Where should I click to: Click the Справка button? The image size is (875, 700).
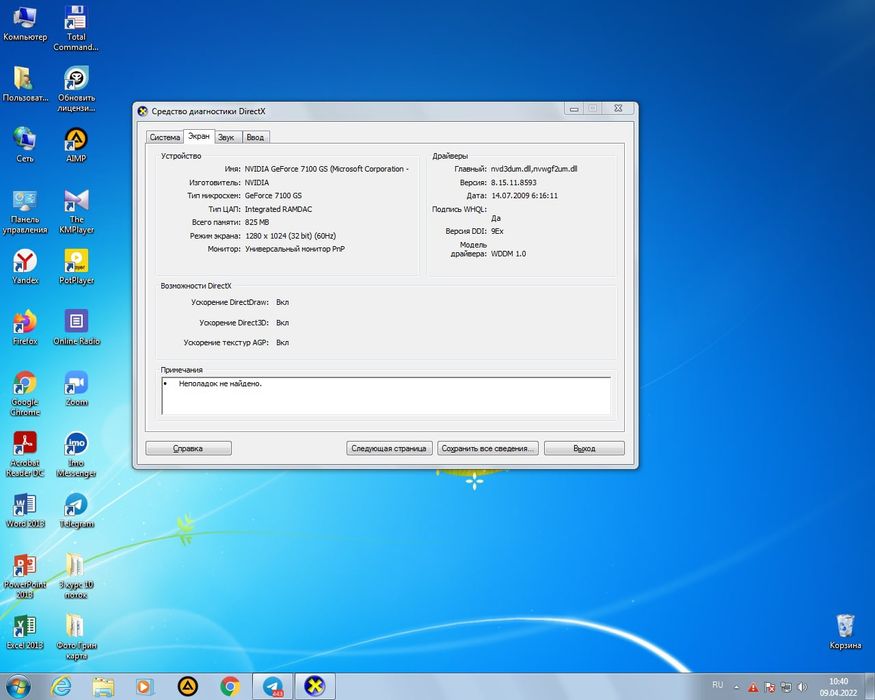(188, 448)
